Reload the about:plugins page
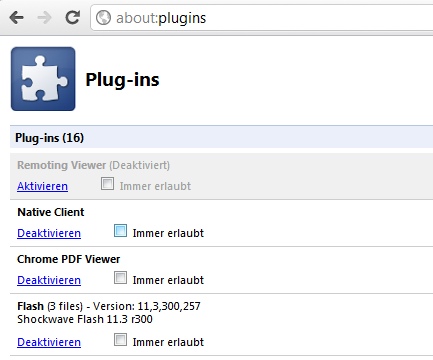This screenshot has height=360, width=433. [x=72, y=17]
